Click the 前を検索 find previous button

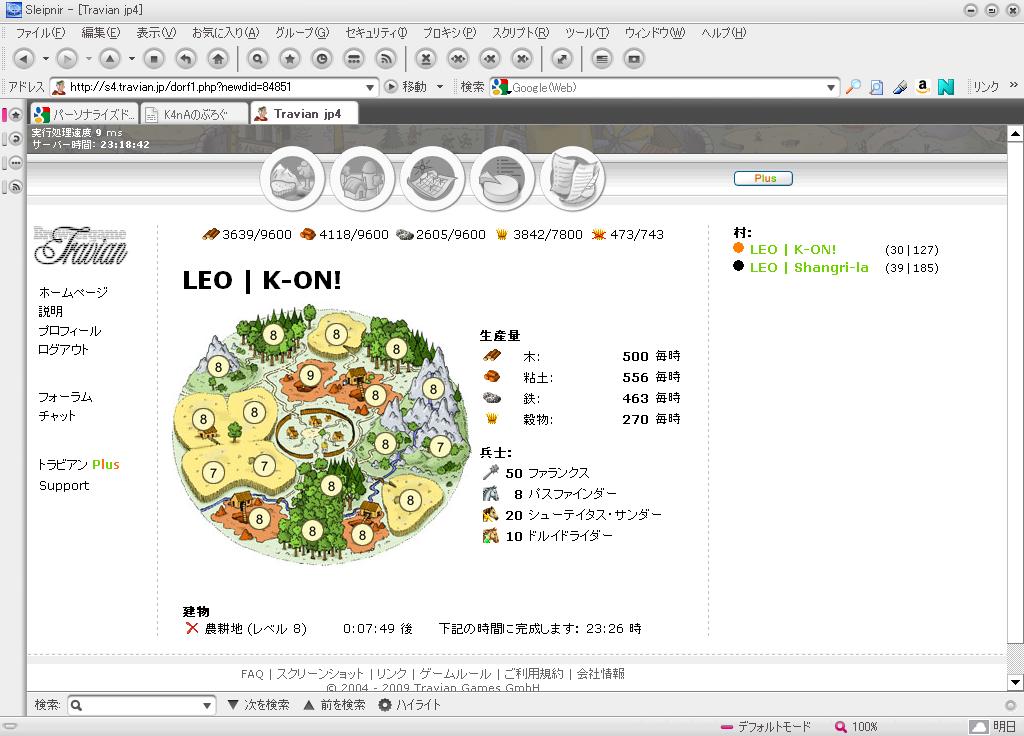coord(335,705)
